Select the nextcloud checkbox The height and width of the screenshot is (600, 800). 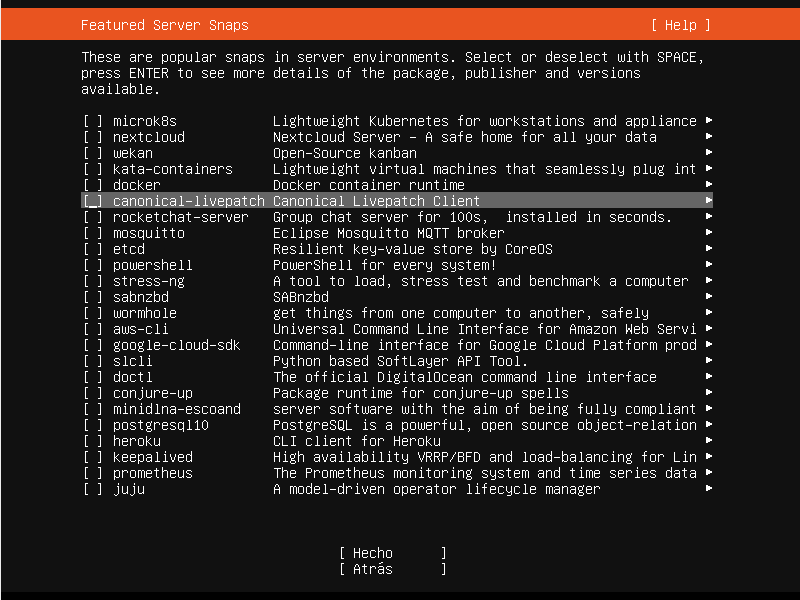coord(93,137)
